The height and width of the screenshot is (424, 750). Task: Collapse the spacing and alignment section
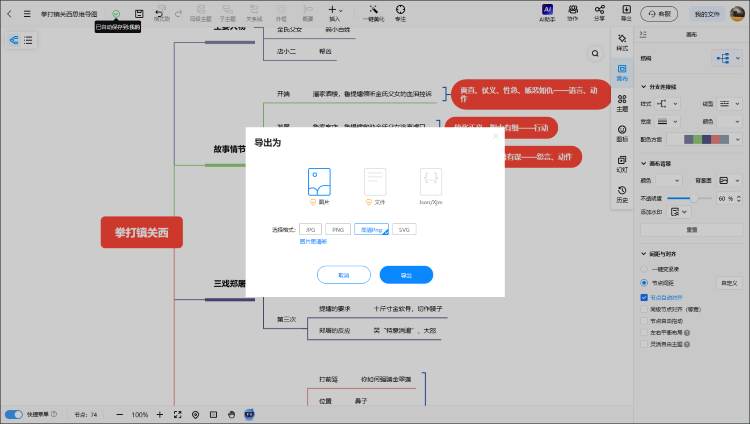(644, 254)
